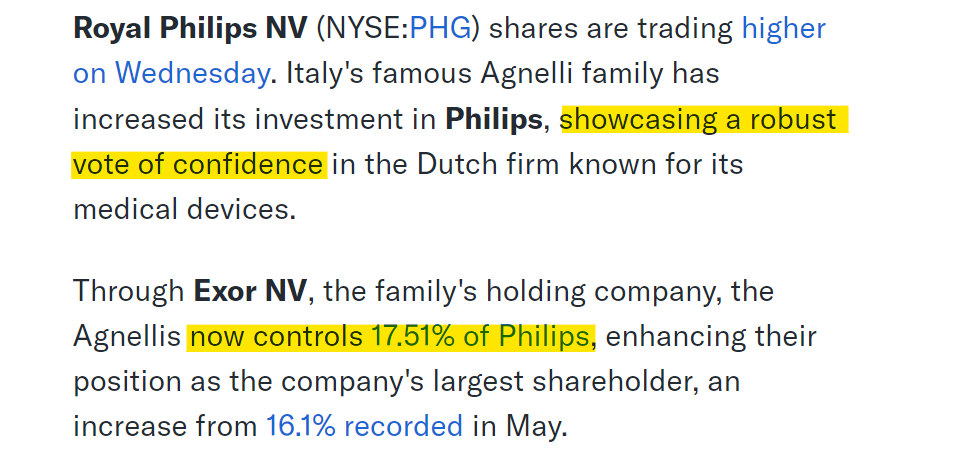Click the highlighted 'vote of confidence' phrase
The height and width of the screenshot is (457, 971).
pyautogui.click(x=199, y=164)
